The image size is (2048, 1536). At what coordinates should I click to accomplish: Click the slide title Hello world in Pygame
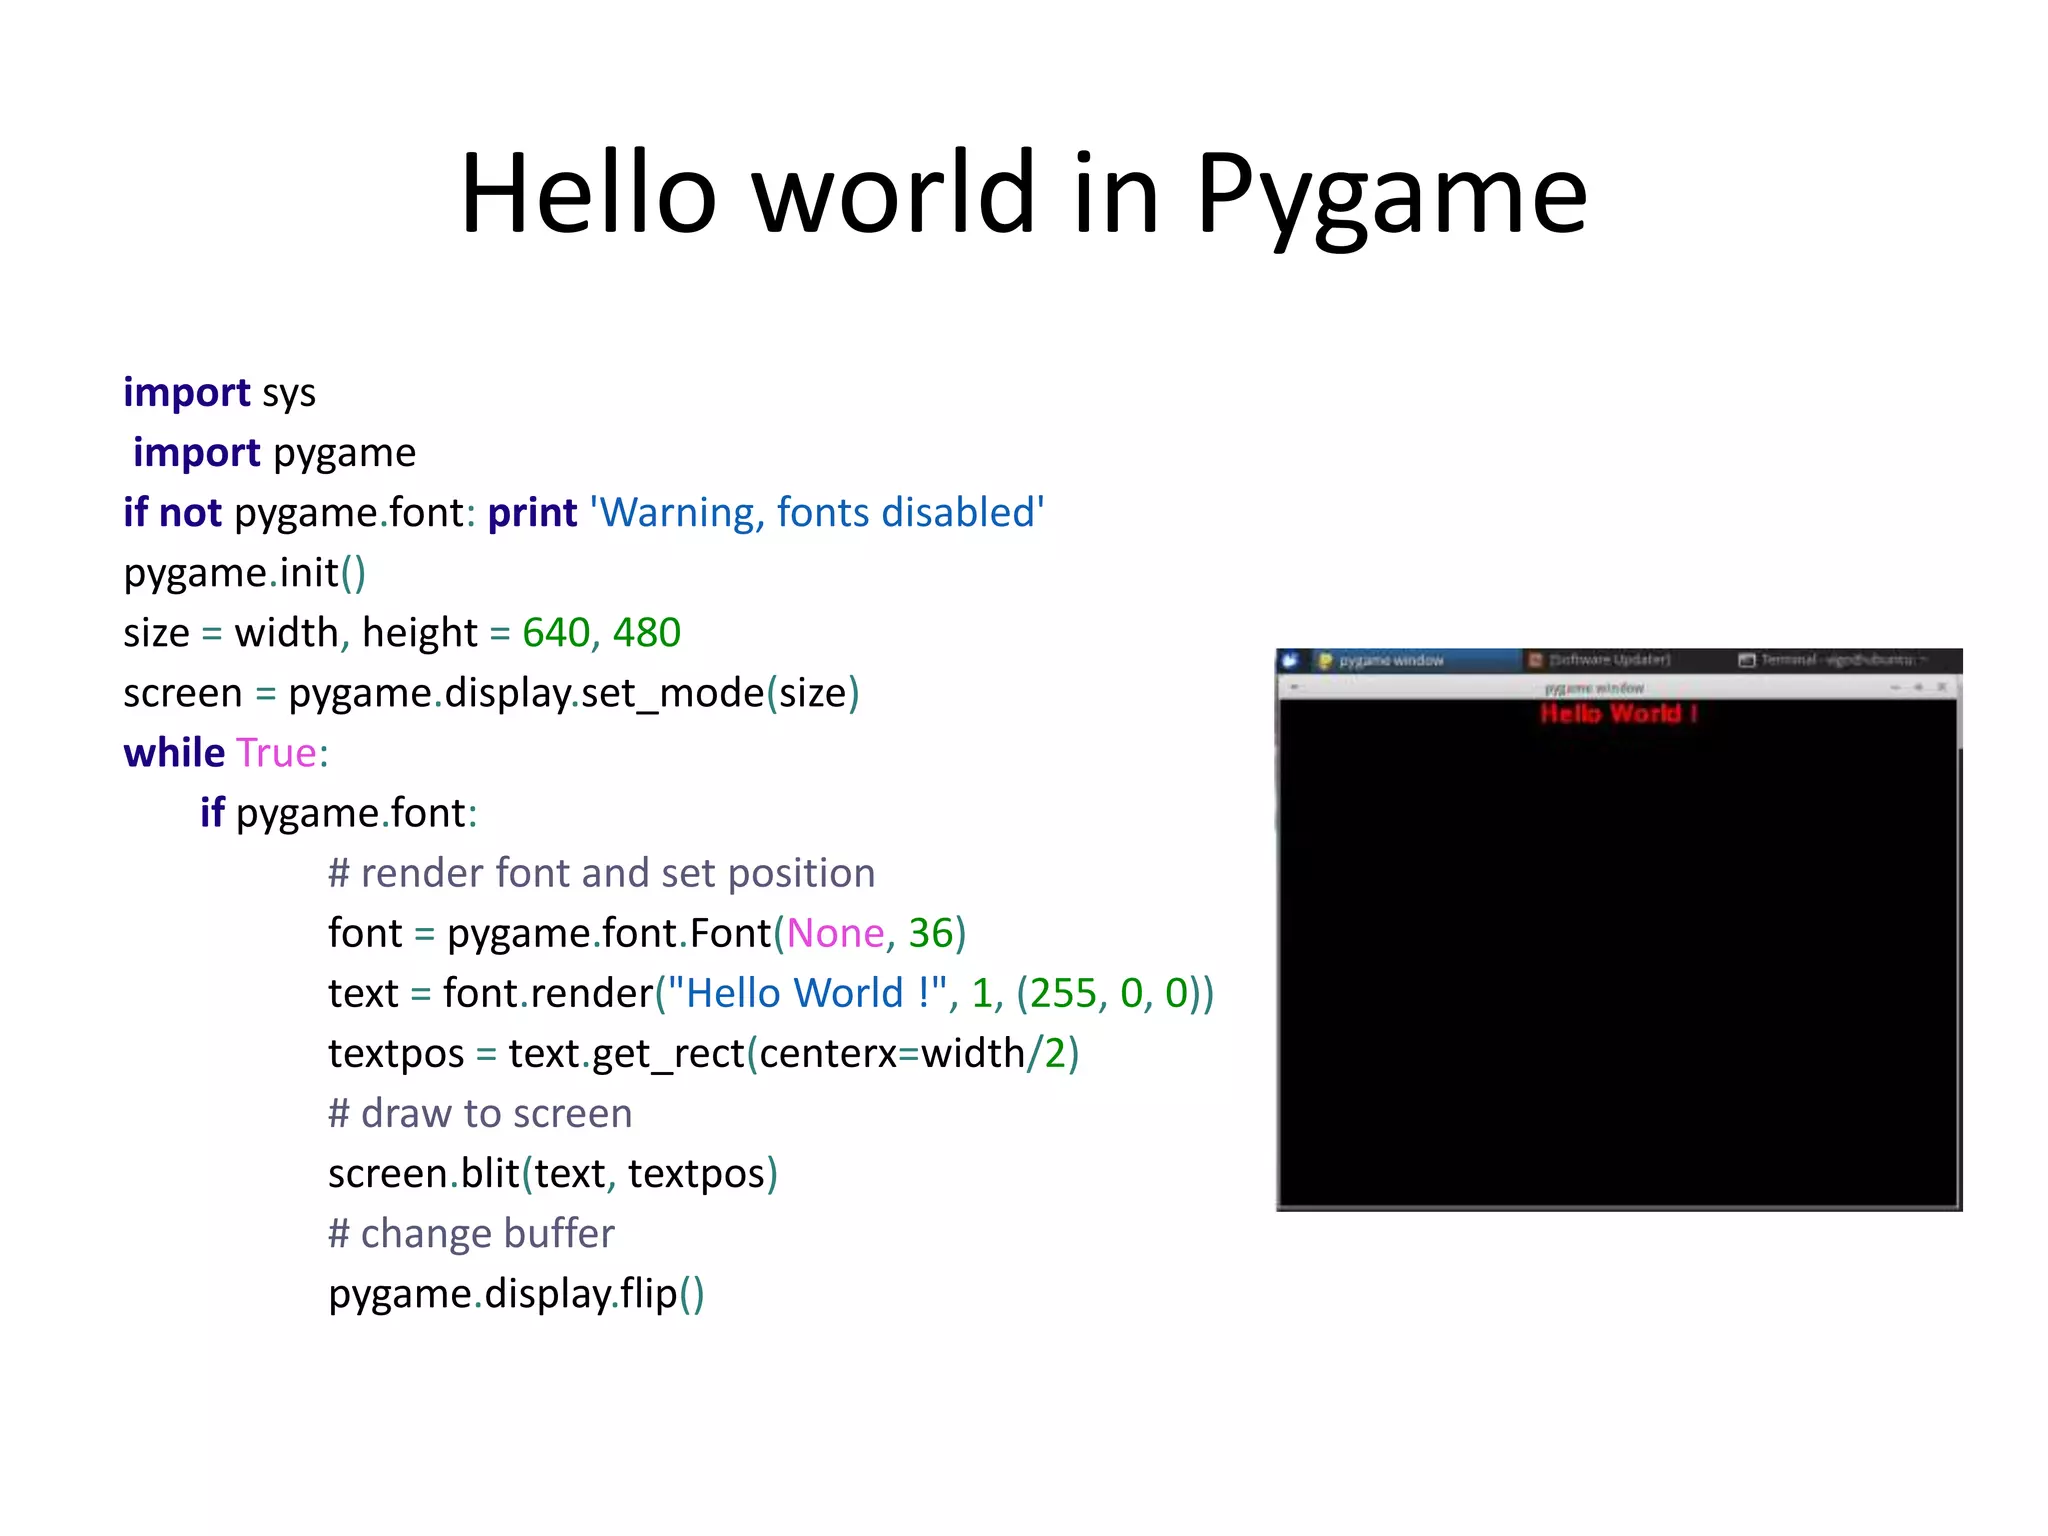coord(1023,192)
